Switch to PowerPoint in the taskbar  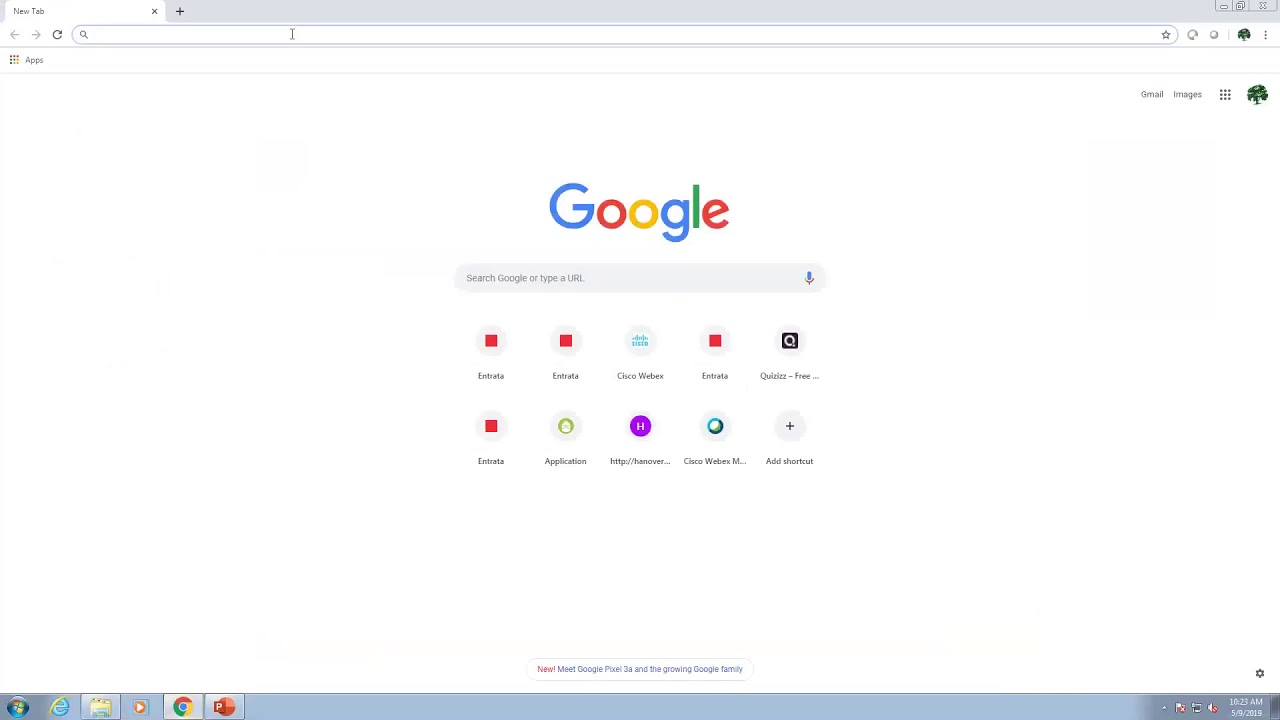click(224, 707)
